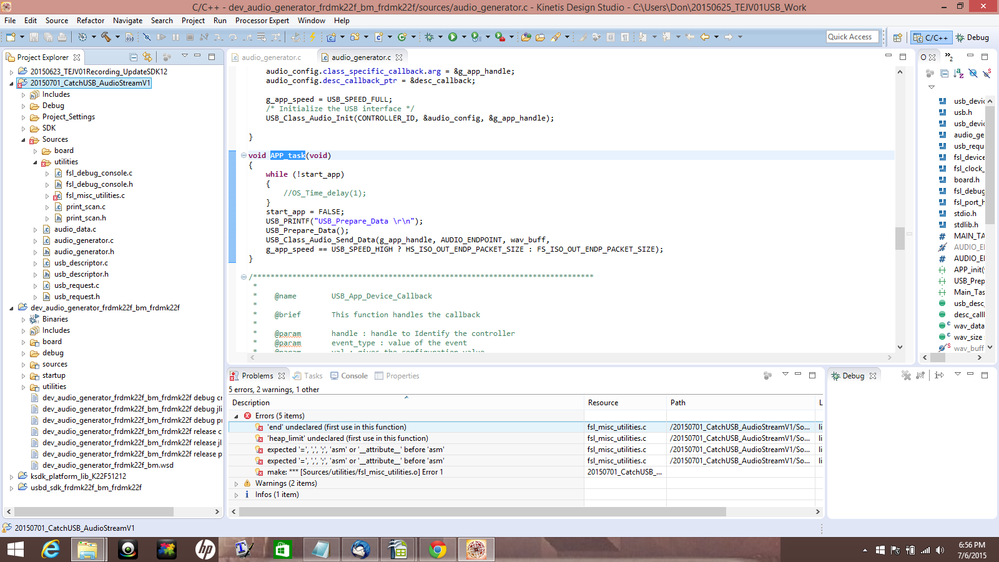Click the Sort icon in Outline toolbar
The image size is (999, 562).
tap(959, 73)
